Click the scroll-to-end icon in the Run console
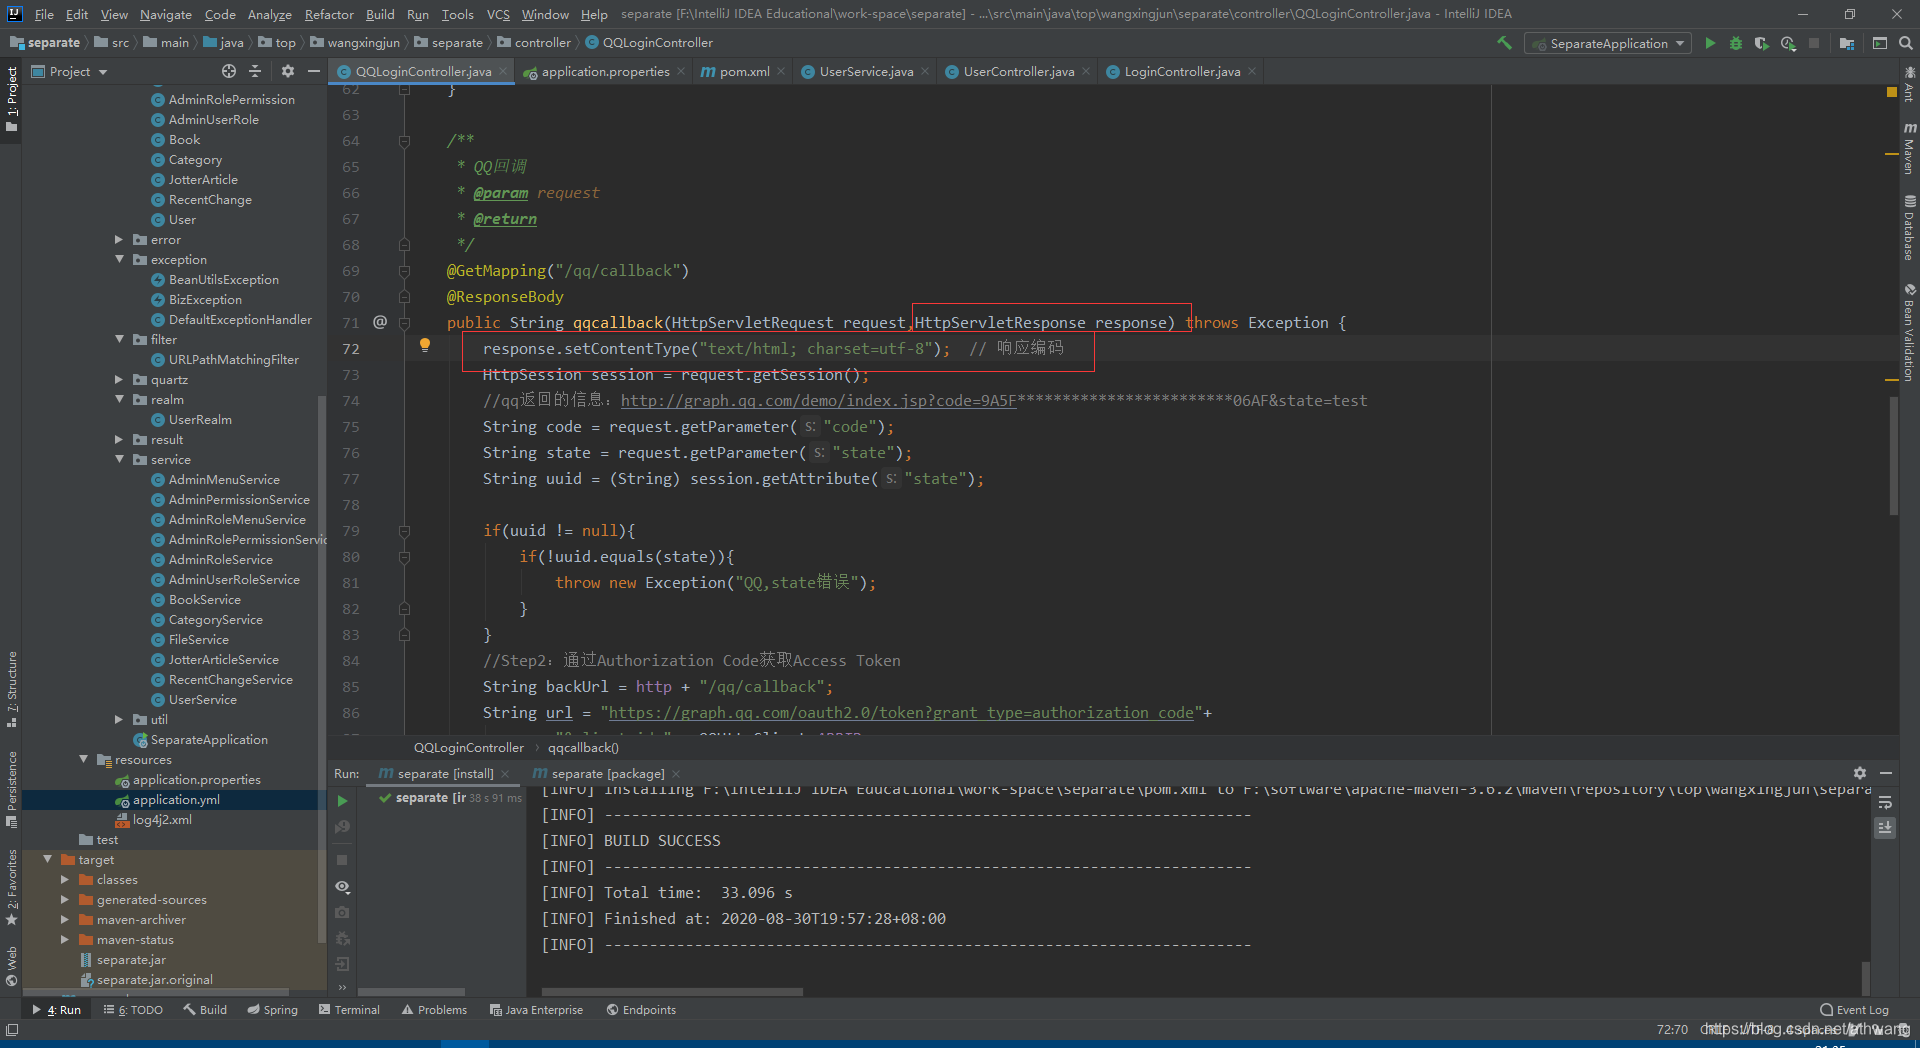The width and height of the screenshot is (1920, 1048). (1885, 827)
